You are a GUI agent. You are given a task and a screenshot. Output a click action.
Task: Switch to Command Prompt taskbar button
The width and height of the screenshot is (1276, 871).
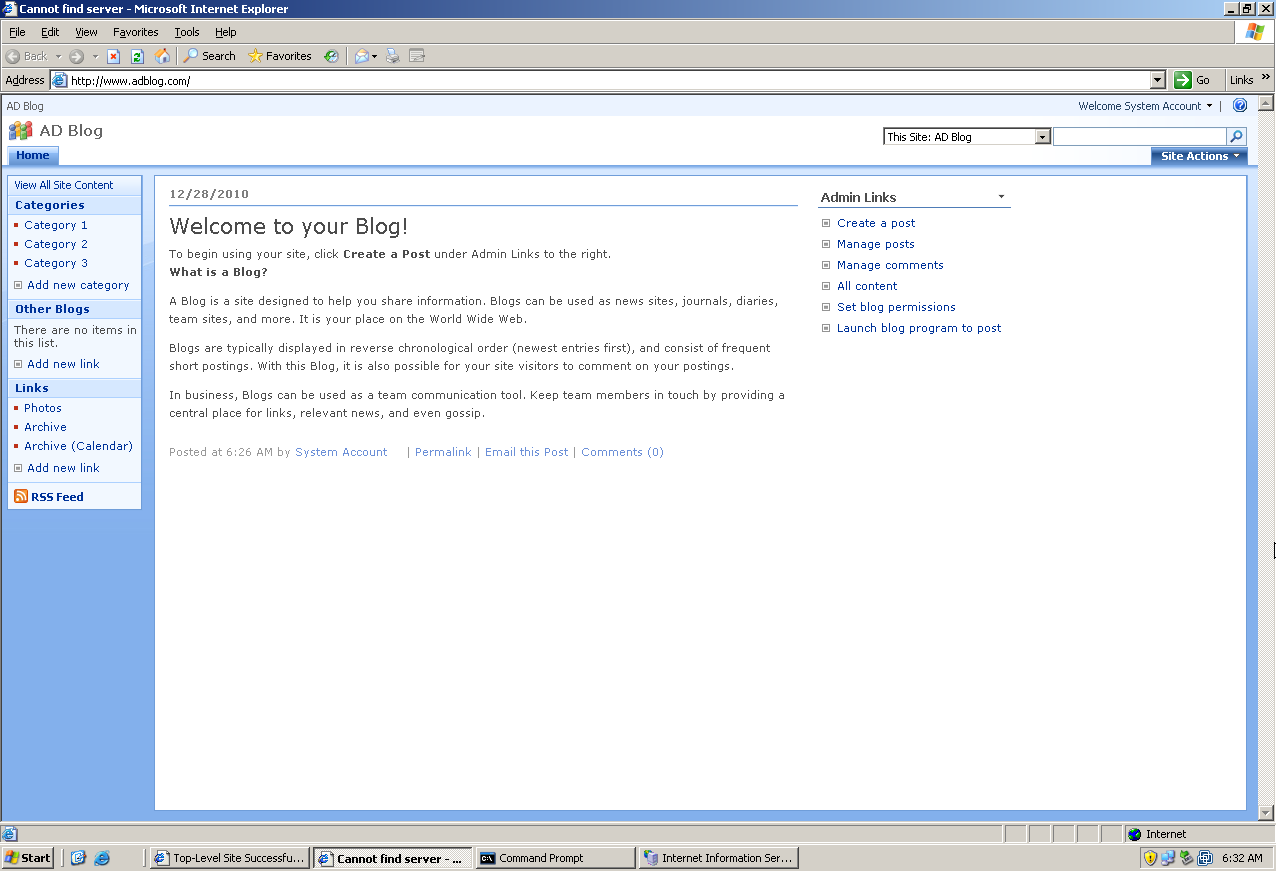(x=555, y=858)
